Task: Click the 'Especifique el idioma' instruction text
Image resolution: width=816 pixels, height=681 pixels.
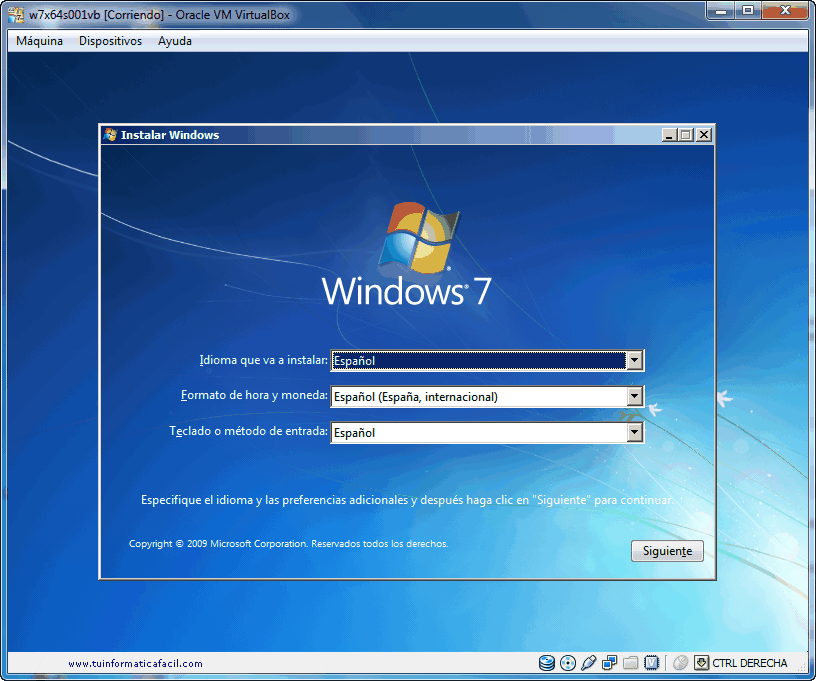Action: pyautogui.click(x=407, y=500)
